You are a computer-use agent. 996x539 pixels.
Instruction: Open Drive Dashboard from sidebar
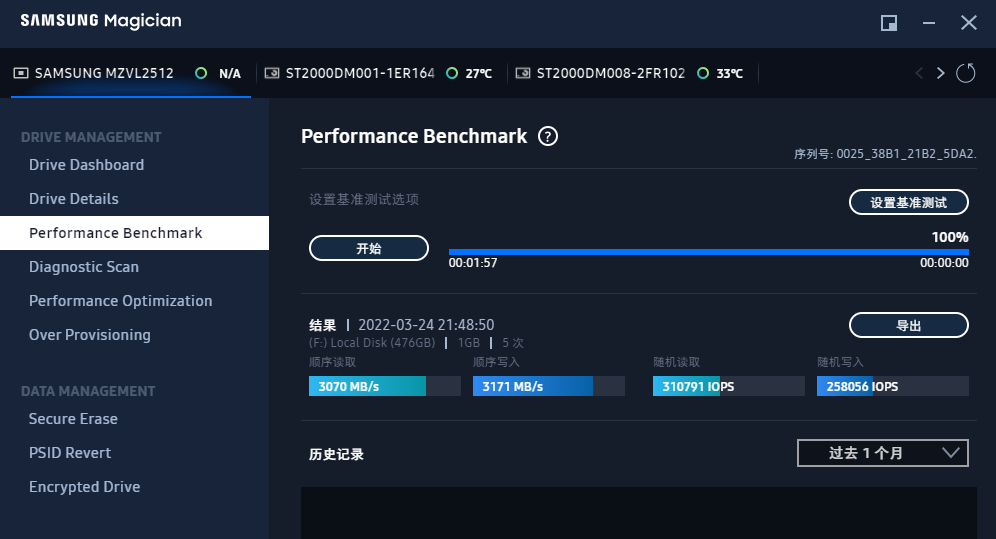point(86,165)
